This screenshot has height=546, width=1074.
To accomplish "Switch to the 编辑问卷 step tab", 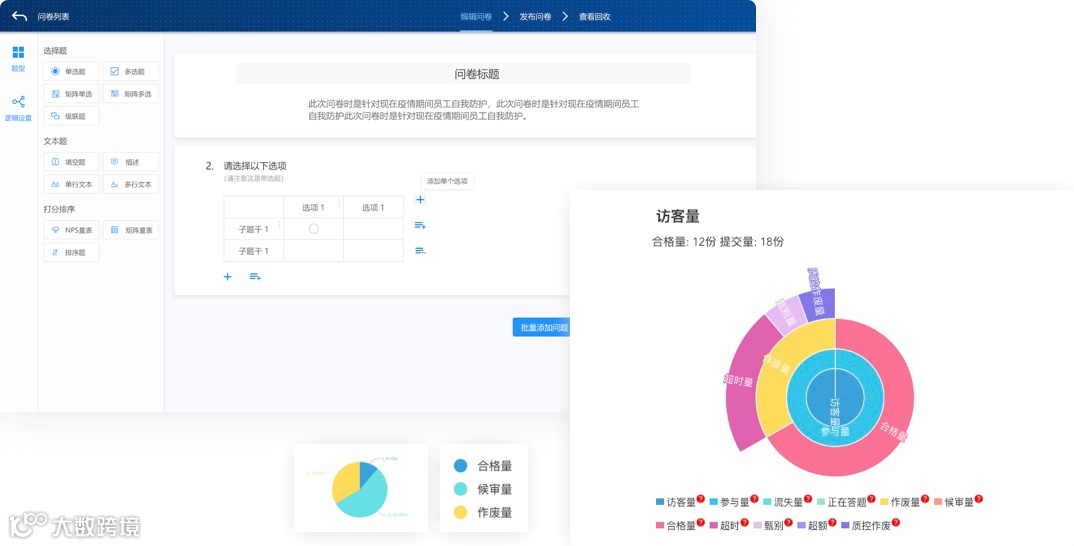I will pyautogui.click(x=476, y=16).
